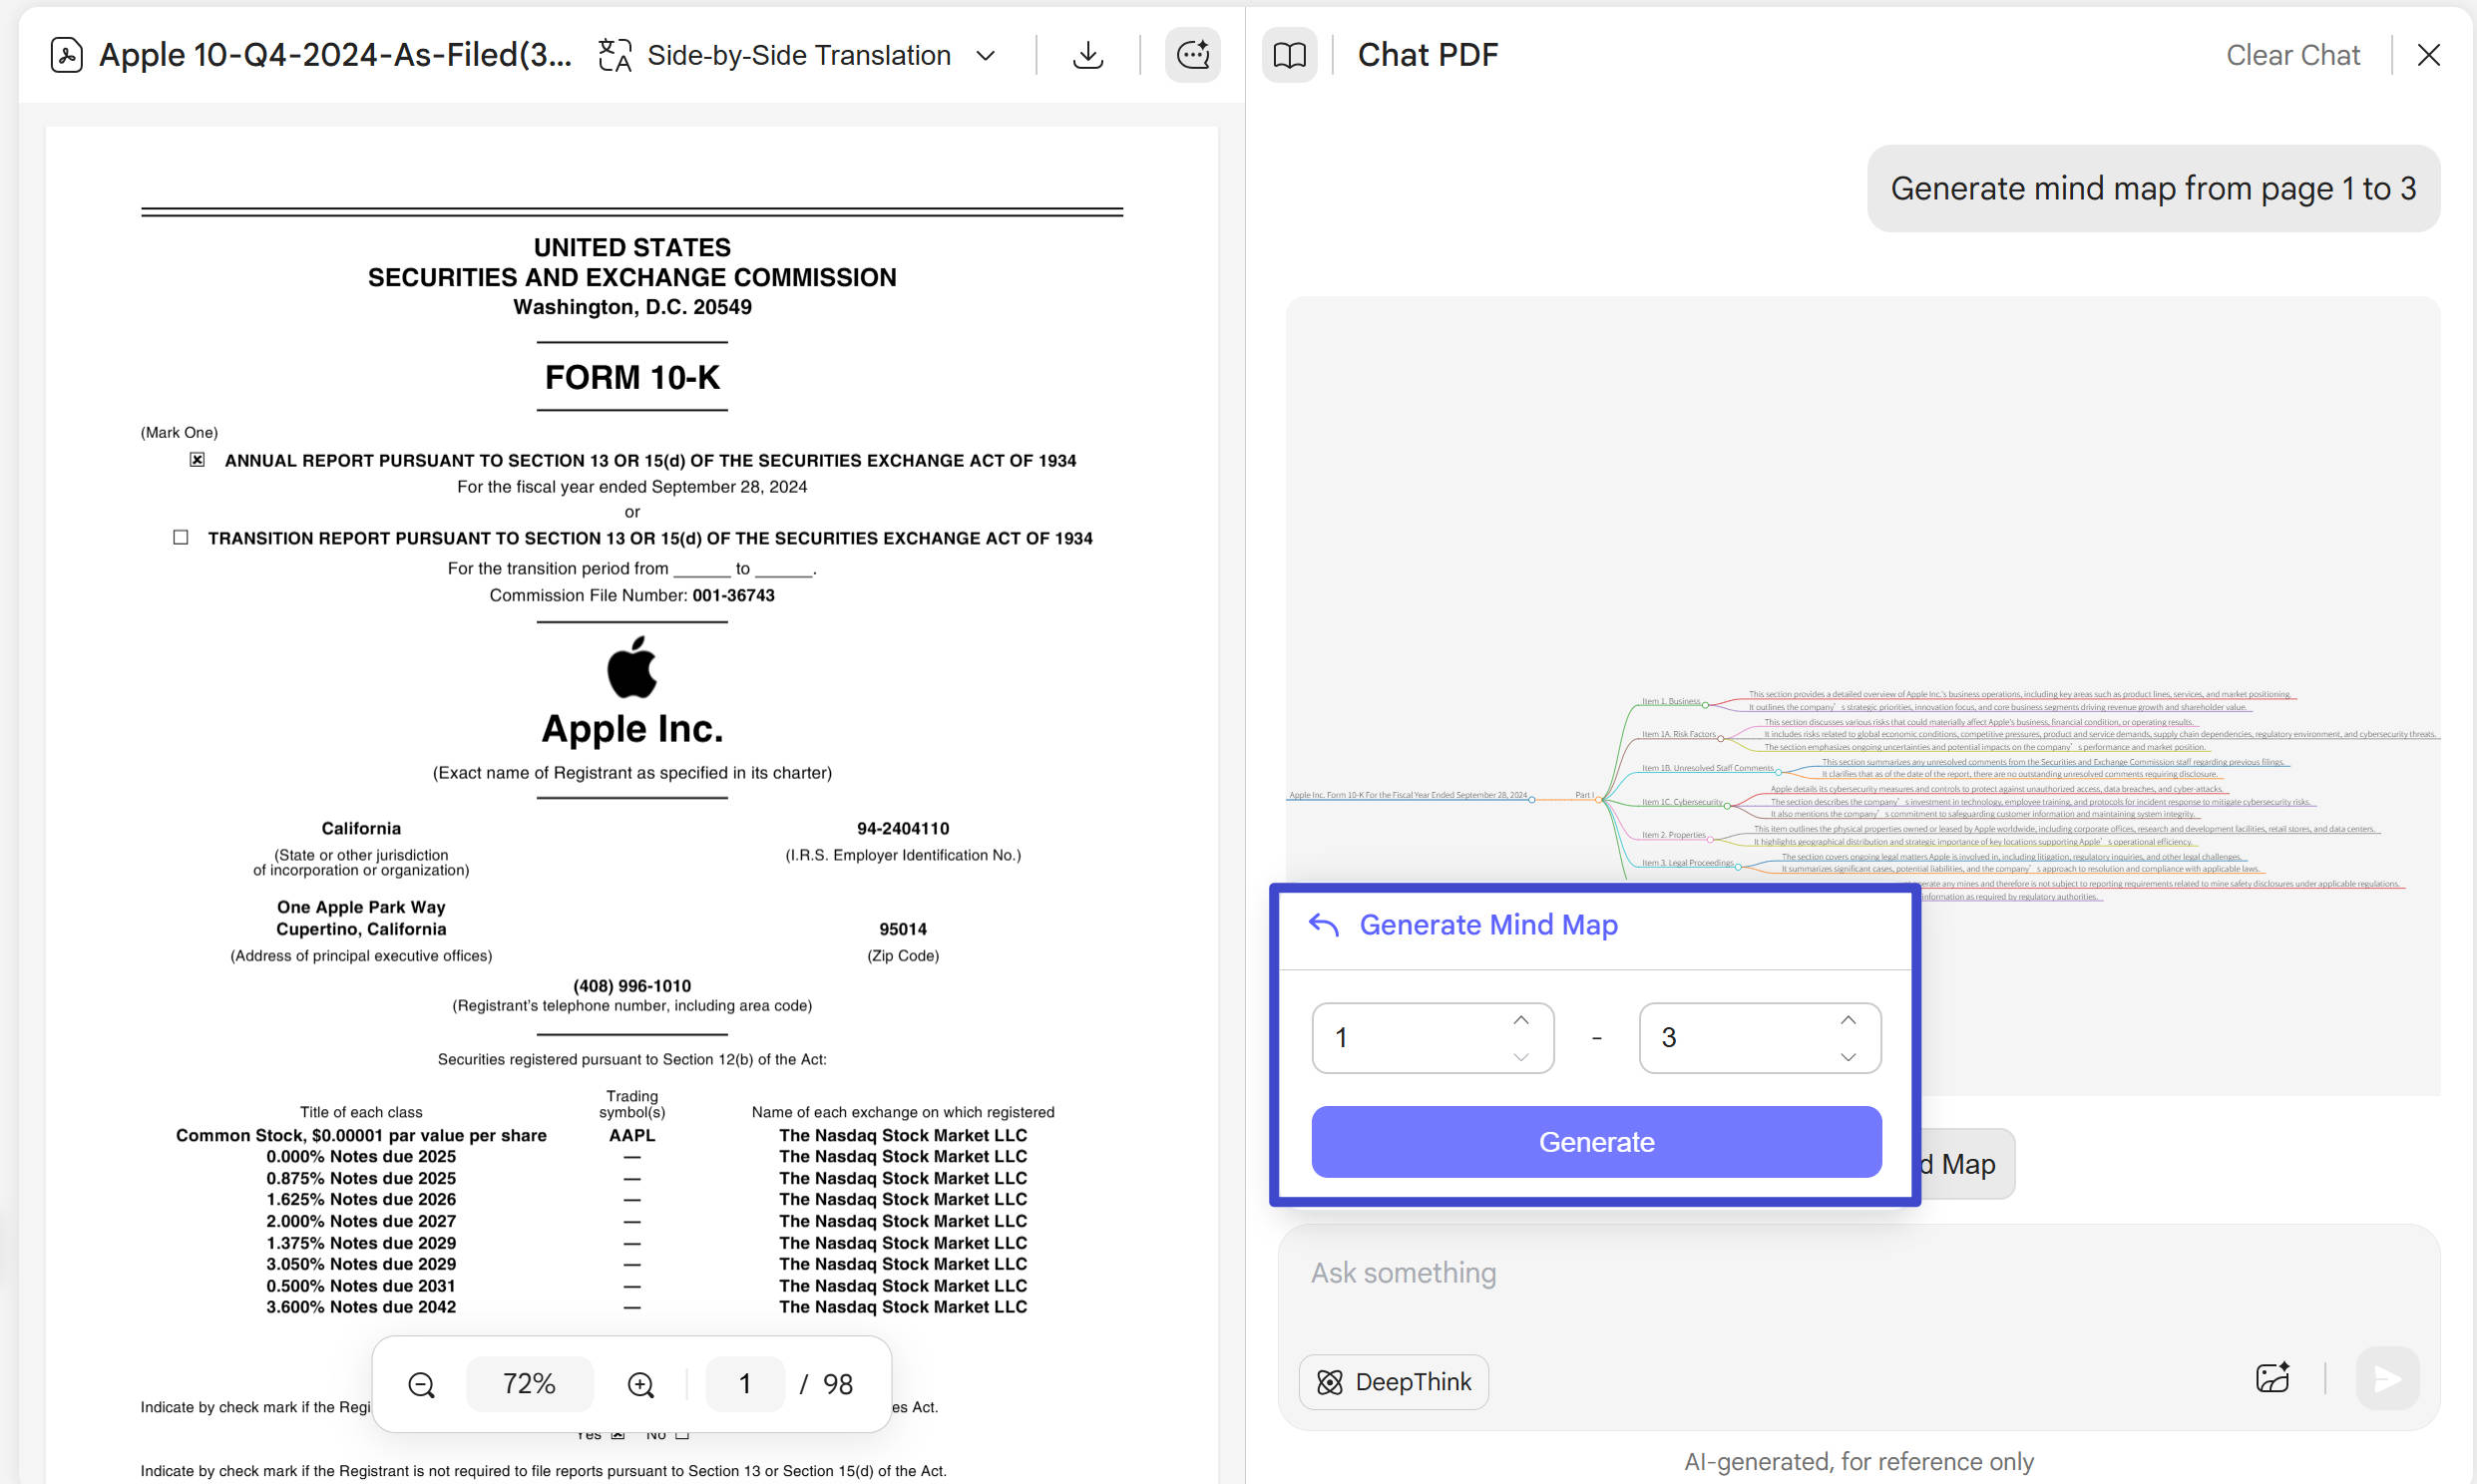Enable DeepThink mode
Screen dimensions: 2477x1484
(x=1394, y=1382)
